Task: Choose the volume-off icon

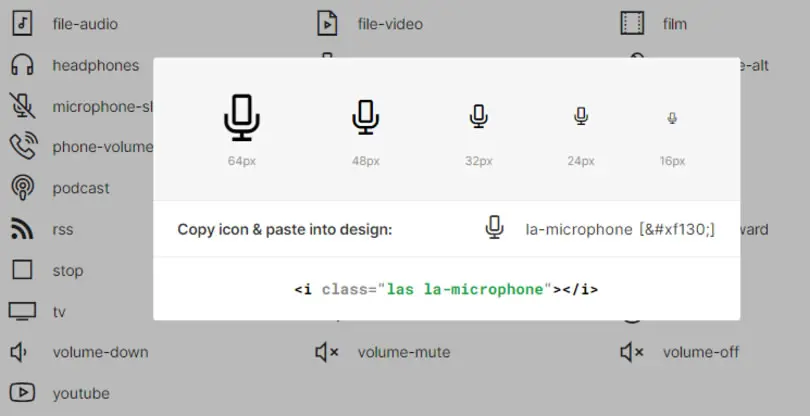Action: coord(632,352)
